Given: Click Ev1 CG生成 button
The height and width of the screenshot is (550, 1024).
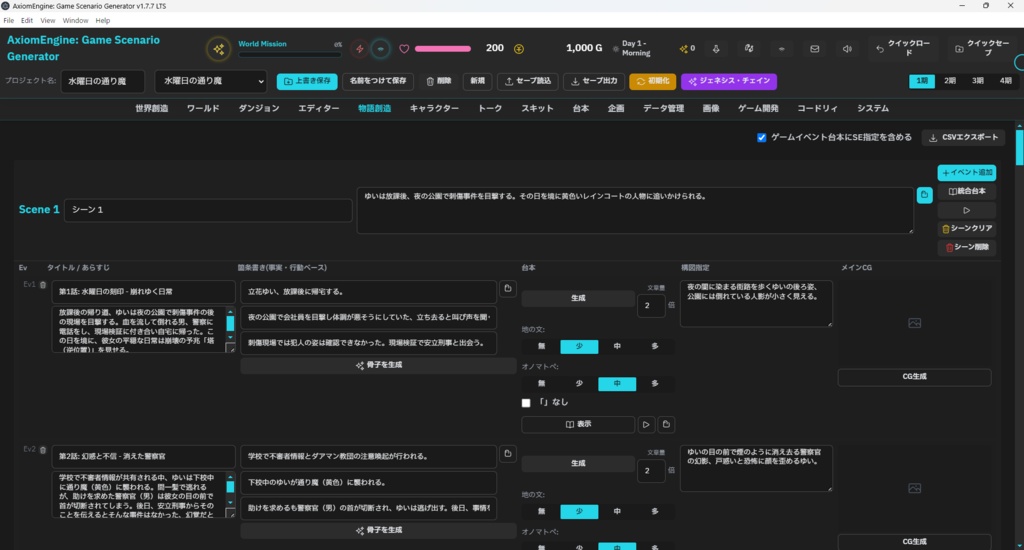Looking at the screenshot, I should coord(914,377).
